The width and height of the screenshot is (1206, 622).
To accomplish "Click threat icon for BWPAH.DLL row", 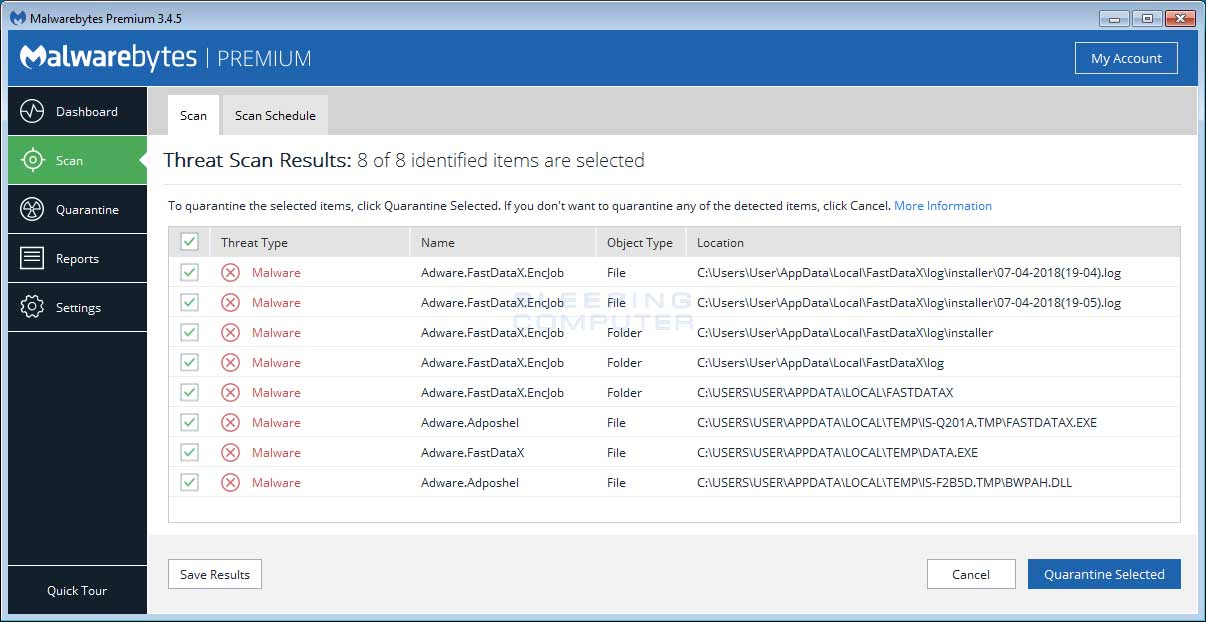I will (230, 482).
